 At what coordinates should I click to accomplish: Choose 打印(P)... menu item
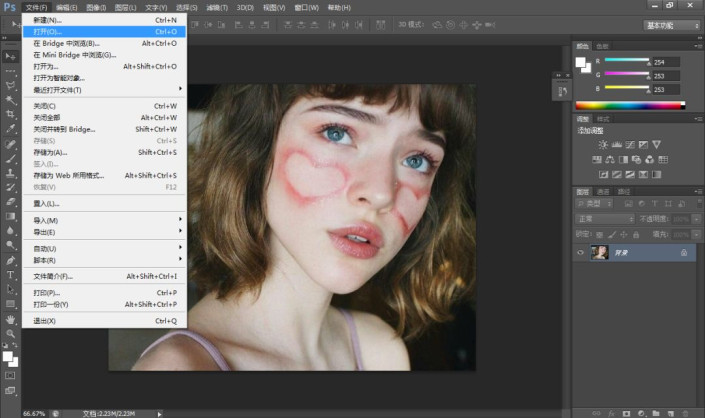[x=104, y=293]
